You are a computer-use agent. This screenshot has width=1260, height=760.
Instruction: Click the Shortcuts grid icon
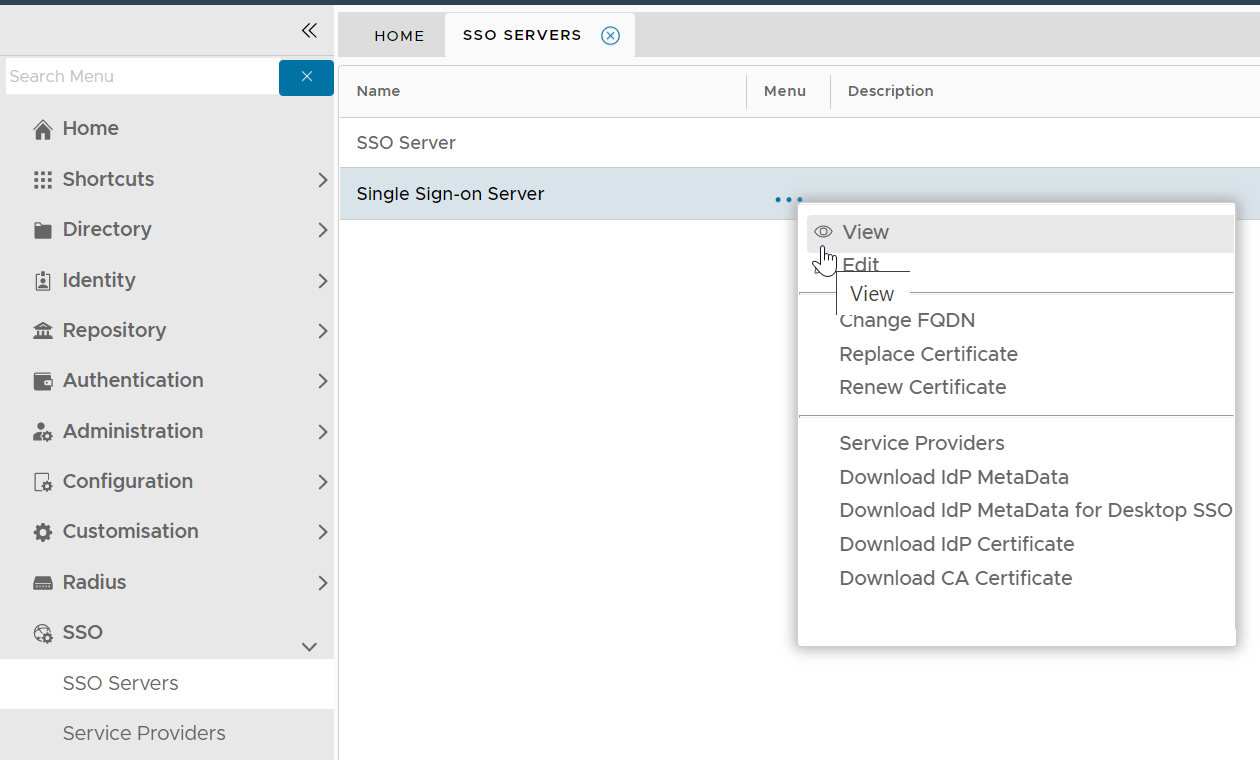[x=42, y=180]
